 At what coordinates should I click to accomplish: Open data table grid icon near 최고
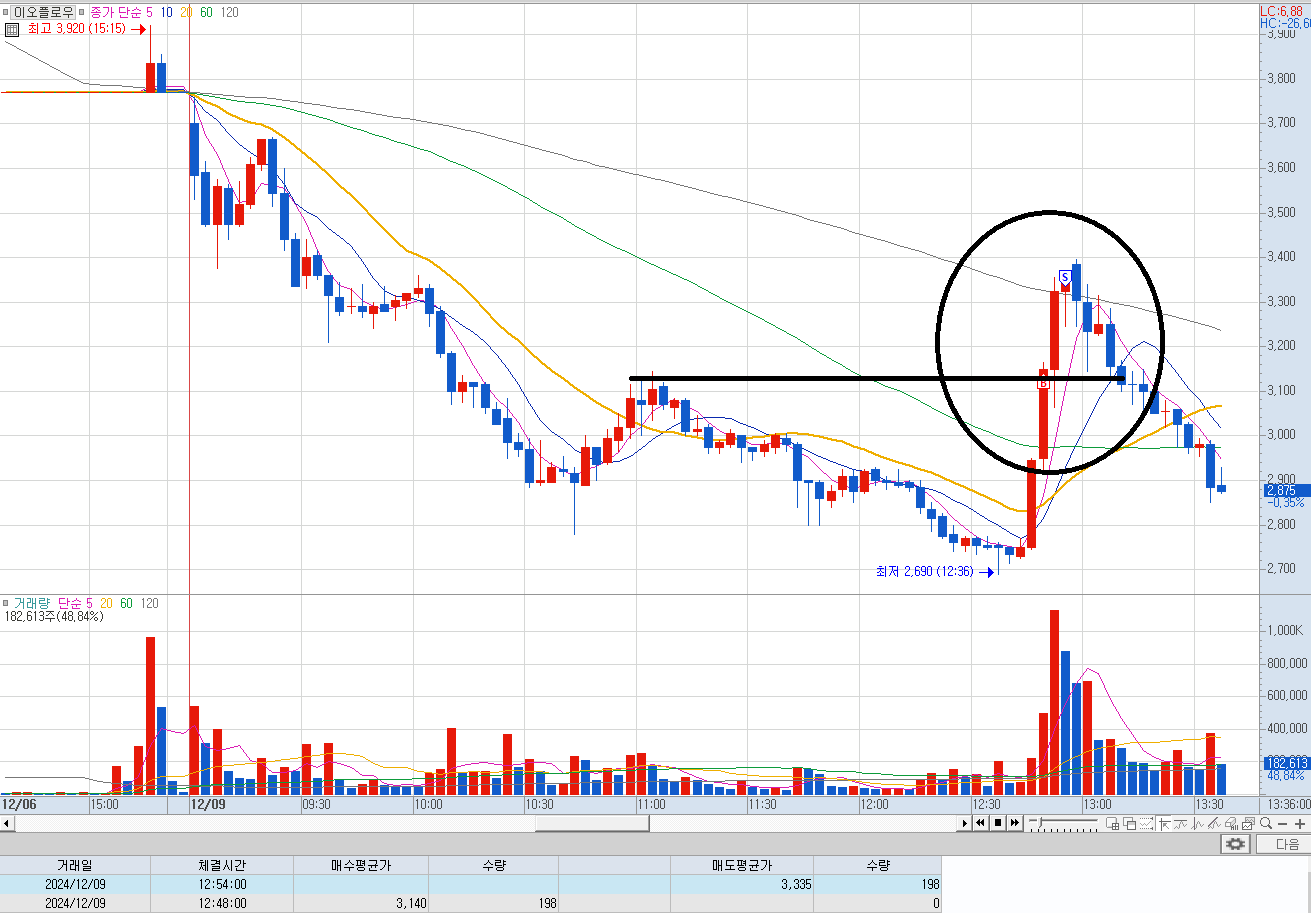12,29
